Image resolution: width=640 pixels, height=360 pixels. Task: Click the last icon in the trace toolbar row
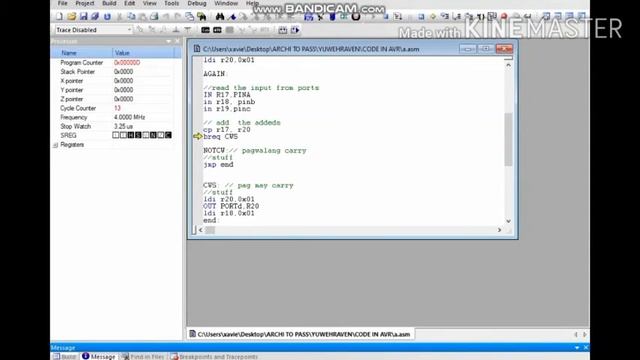click(x=295, y=30)
